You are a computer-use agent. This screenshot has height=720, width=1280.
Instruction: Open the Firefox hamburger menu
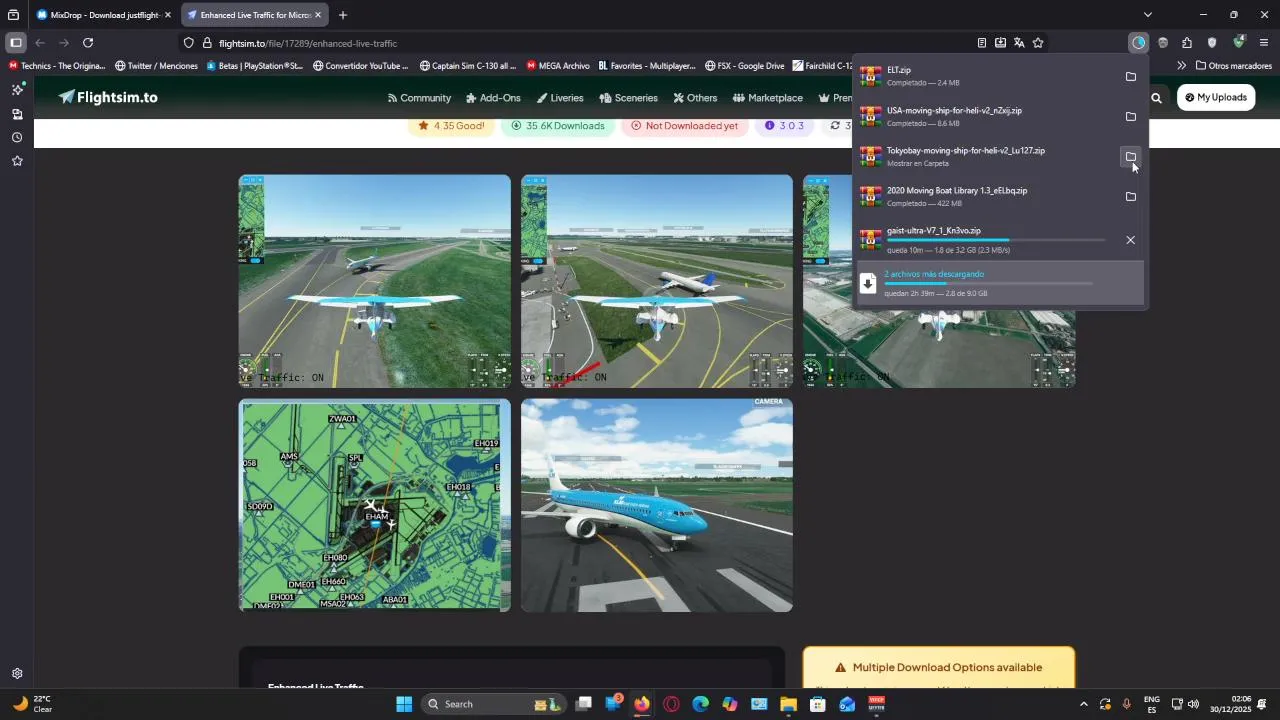tap(1264, 43)
